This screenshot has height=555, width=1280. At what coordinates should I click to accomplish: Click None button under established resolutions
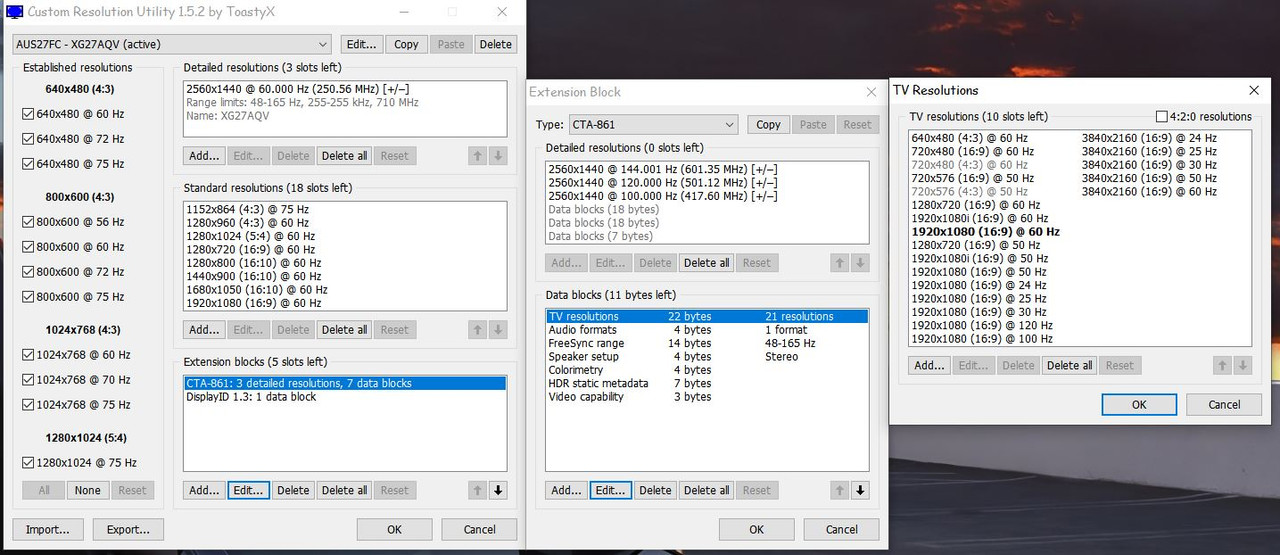[88, 490]
